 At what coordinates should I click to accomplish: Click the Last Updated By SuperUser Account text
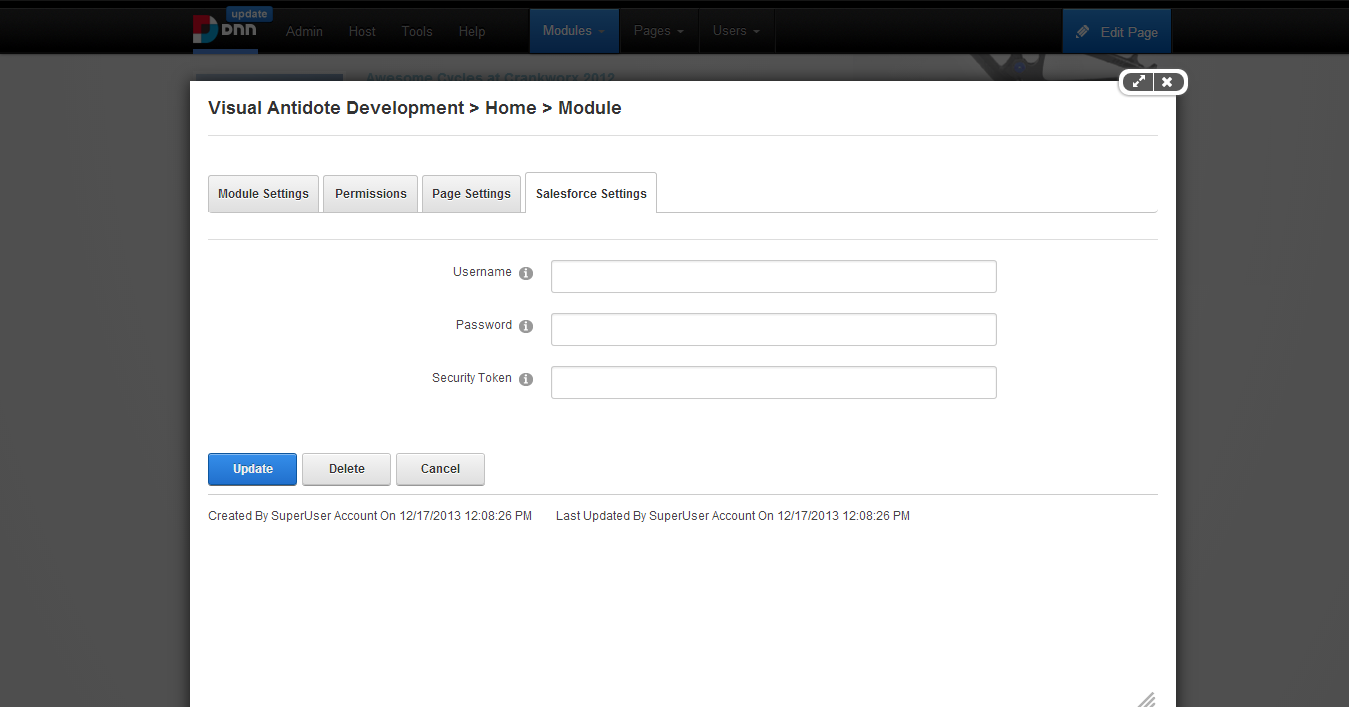point(733,516)
